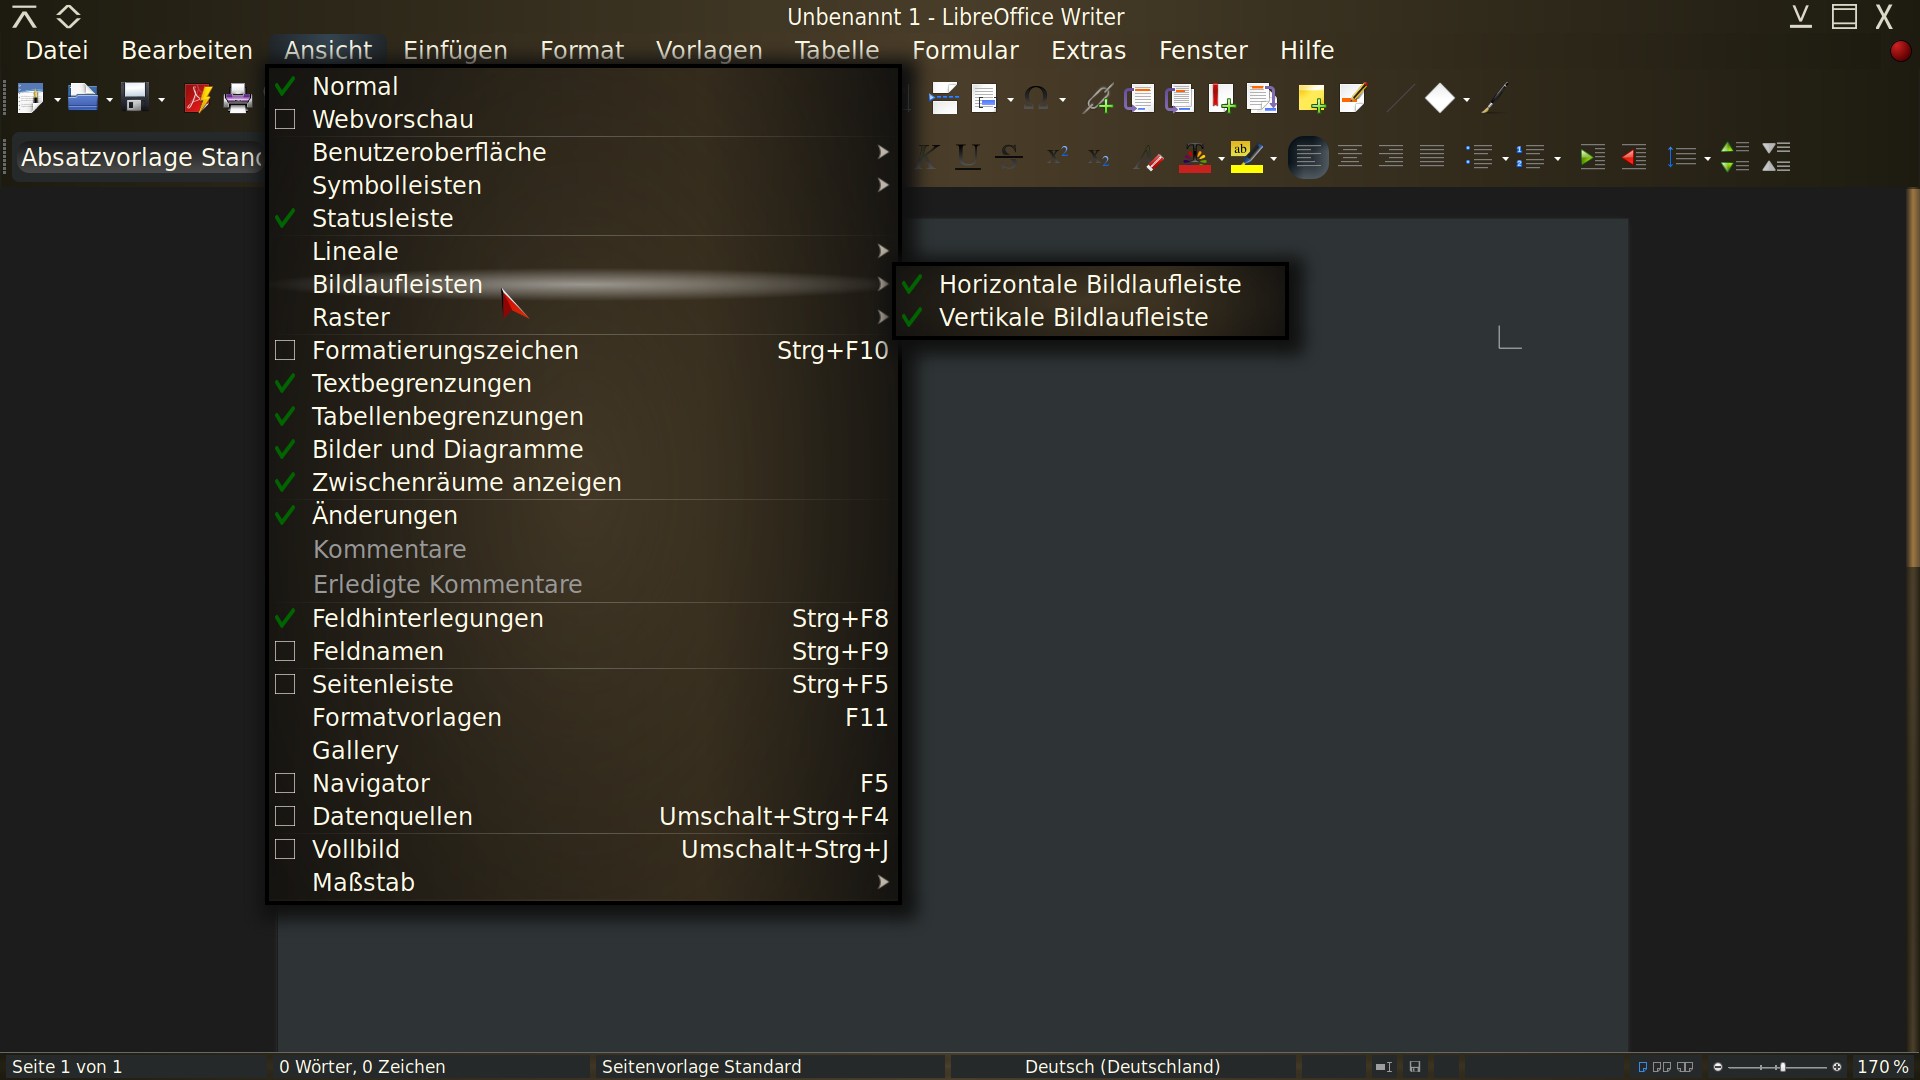Switch to book view layout icon
The height and width of the screenshot is (1080, 1920).
[1686, 1067]
